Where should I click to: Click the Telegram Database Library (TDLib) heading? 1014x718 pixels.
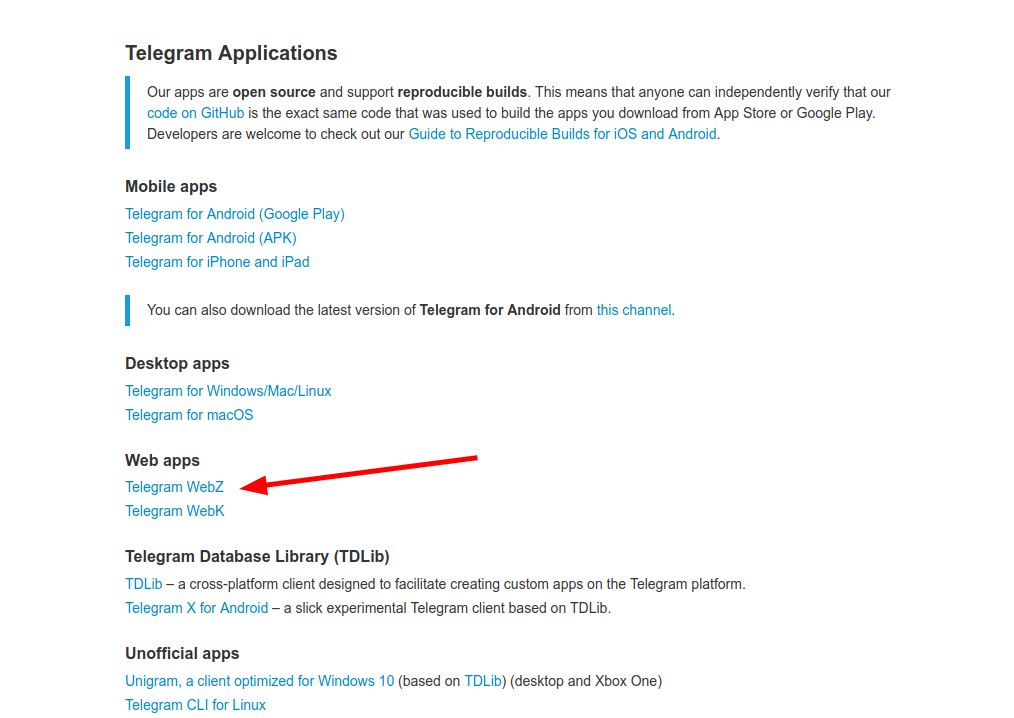(x=257, y=556)
